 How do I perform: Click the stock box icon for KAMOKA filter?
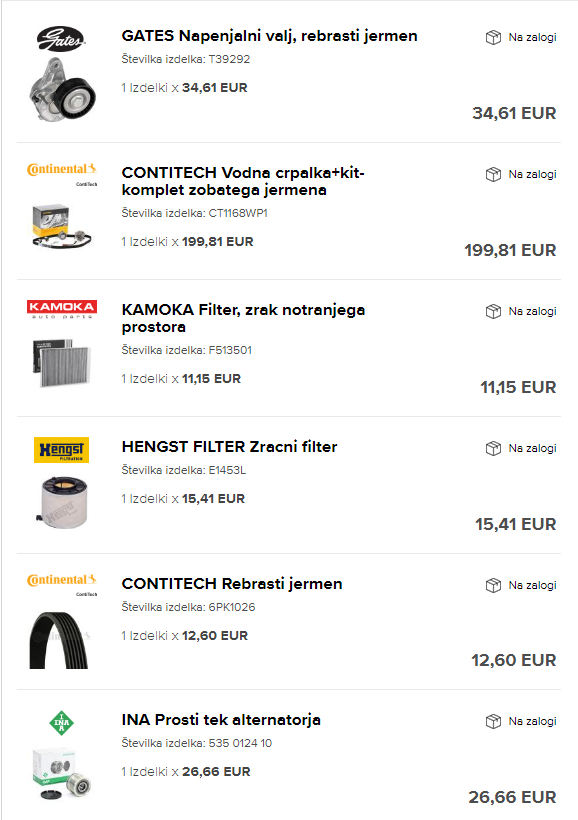(493, 312)
